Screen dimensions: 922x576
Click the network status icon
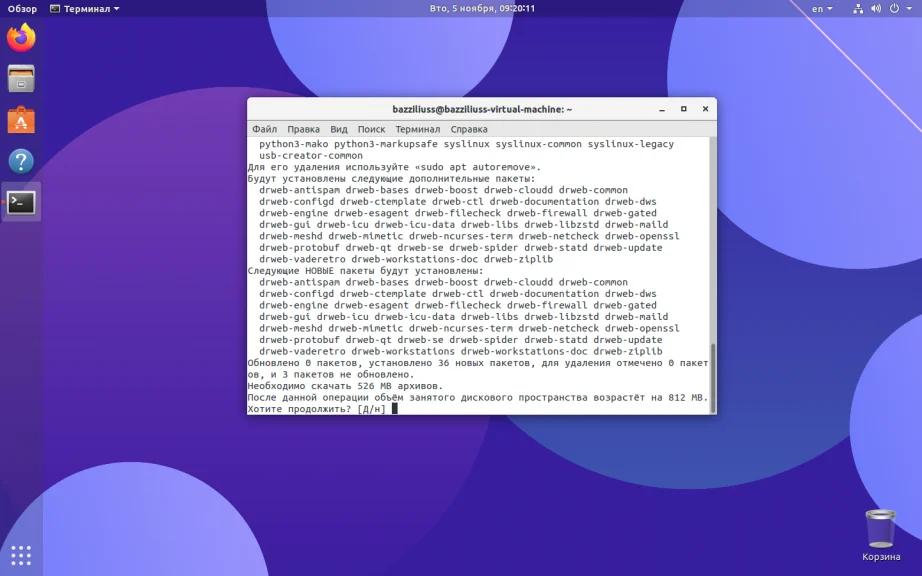(x=858, y=9)
